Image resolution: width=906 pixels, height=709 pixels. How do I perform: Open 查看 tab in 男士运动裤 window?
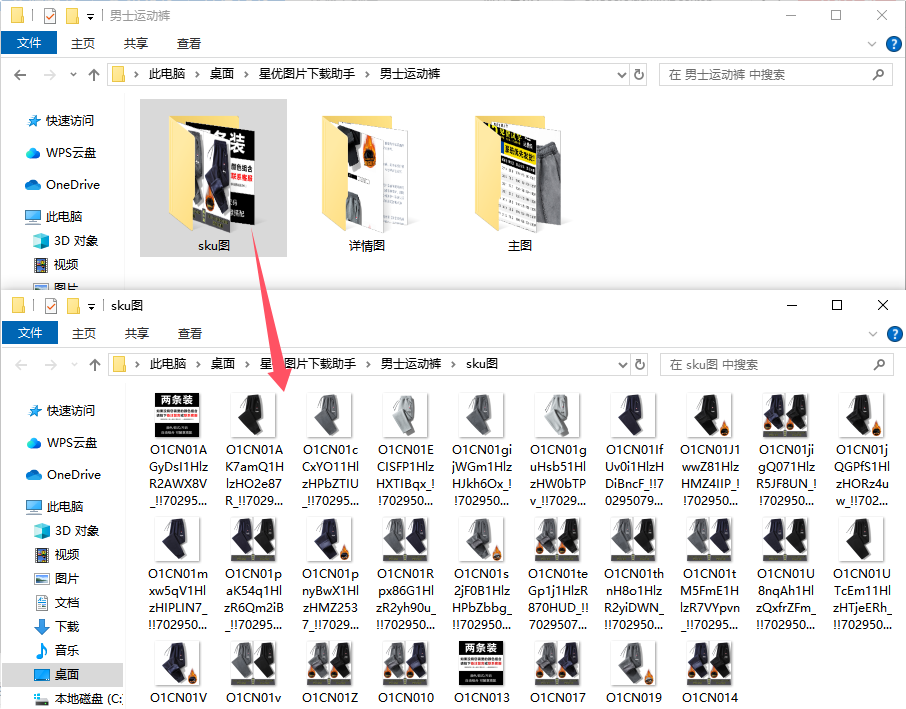188,43
